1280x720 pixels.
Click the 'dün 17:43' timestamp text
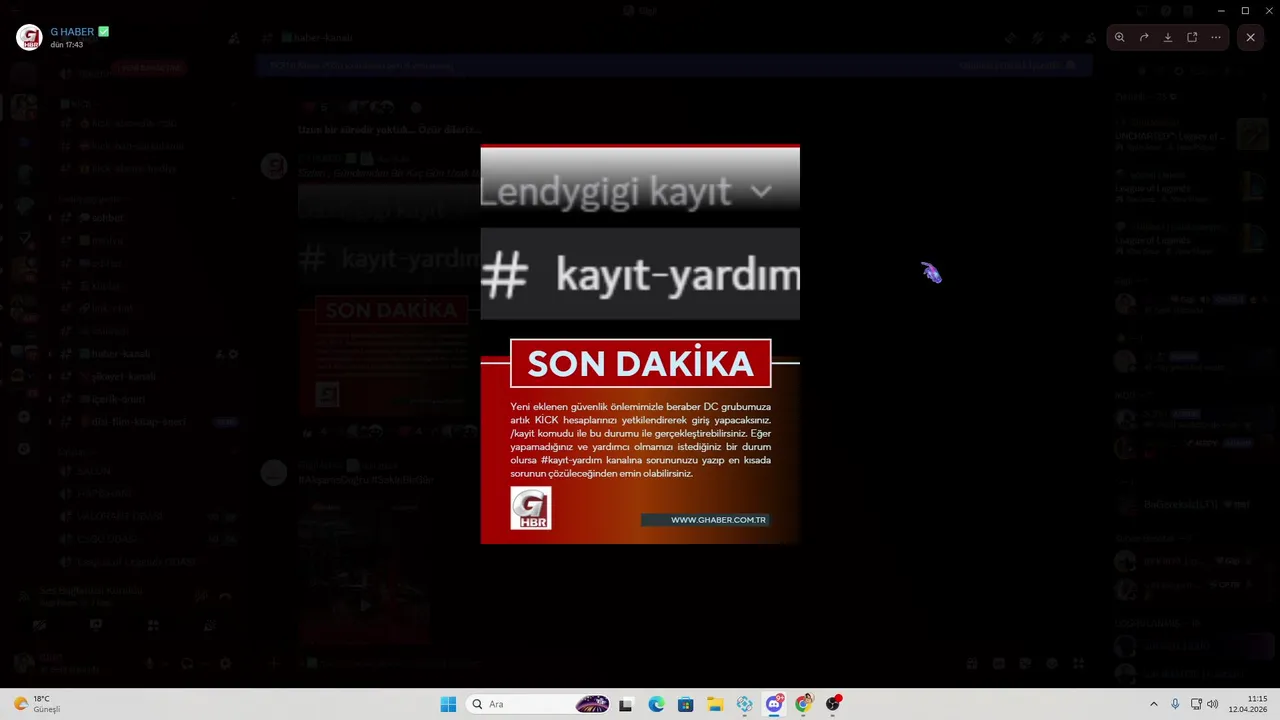click(x=66, y=45)
